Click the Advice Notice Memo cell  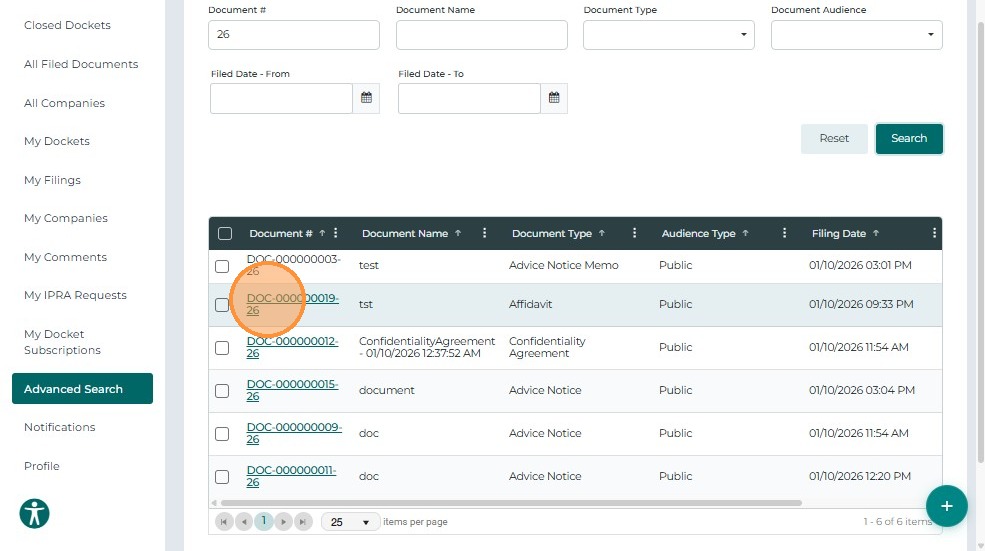563,265
